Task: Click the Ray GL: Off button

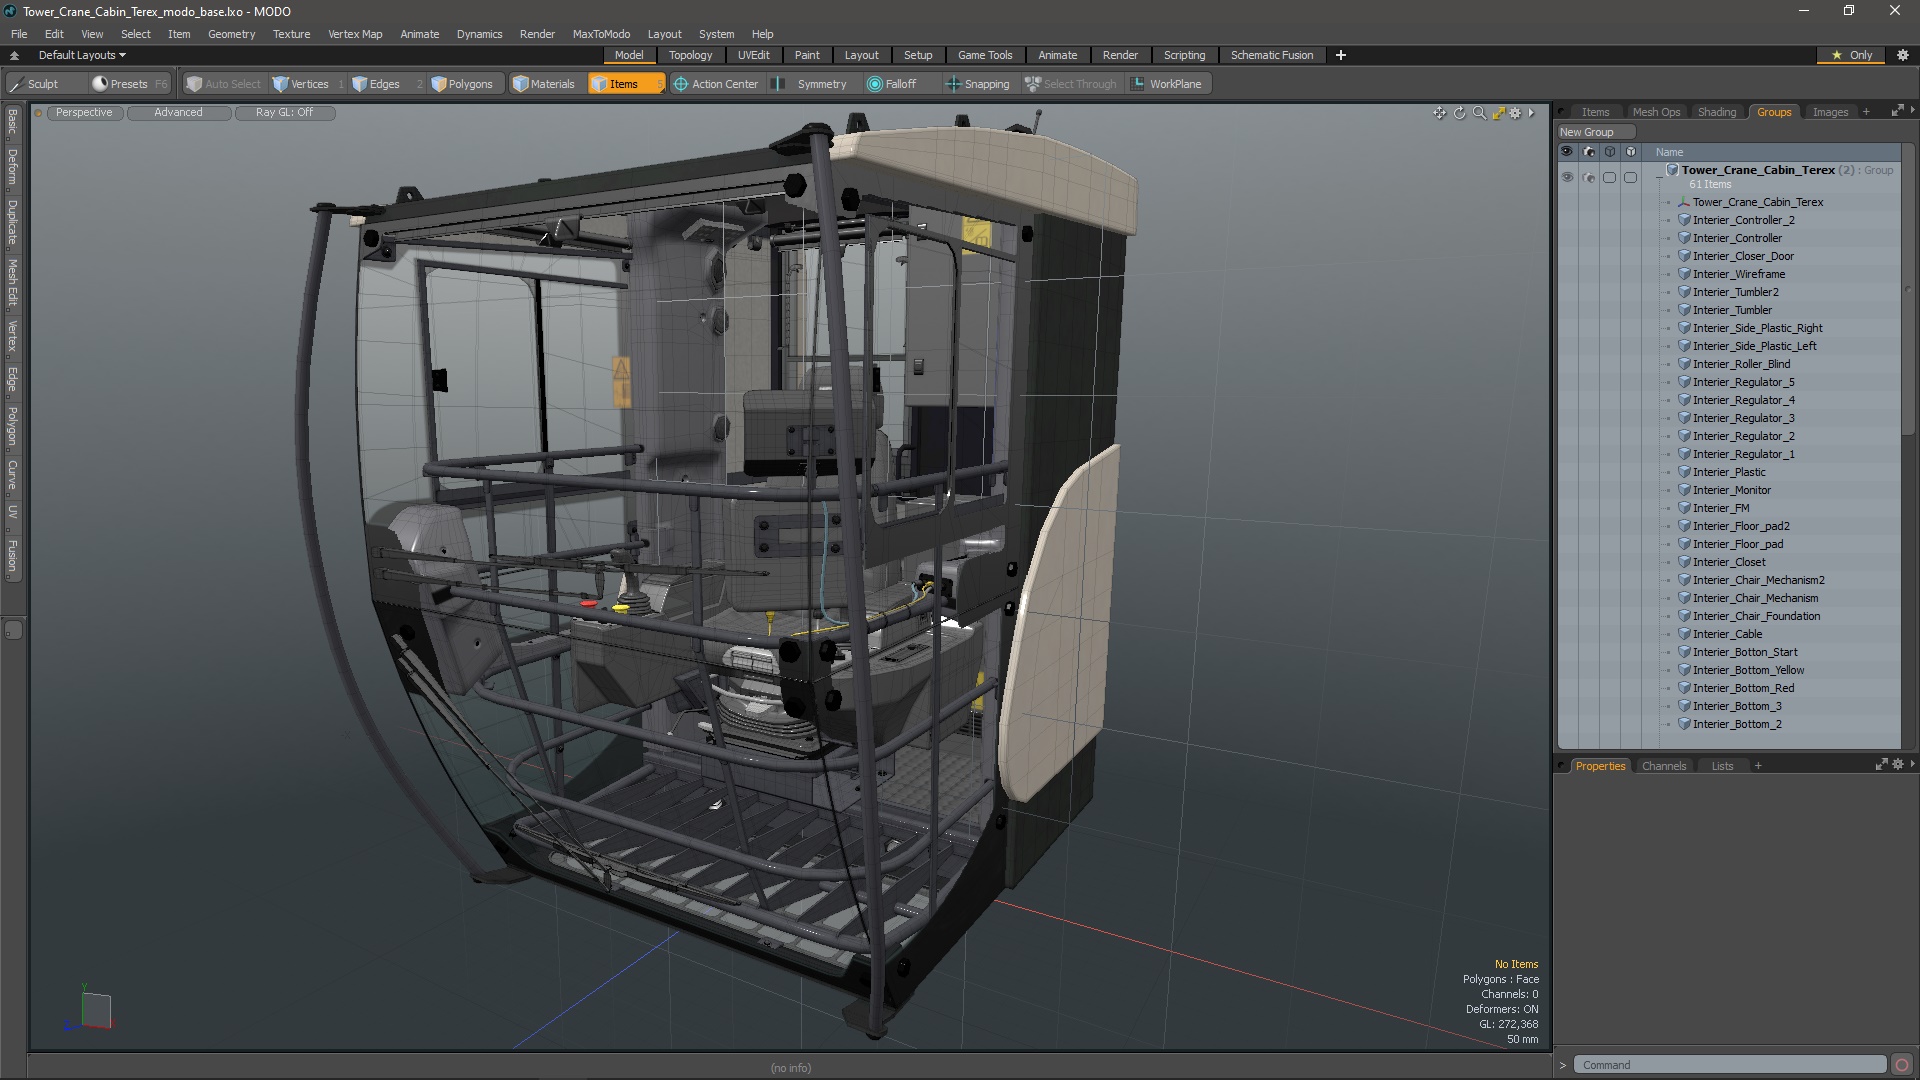Action: coord(284,112)
